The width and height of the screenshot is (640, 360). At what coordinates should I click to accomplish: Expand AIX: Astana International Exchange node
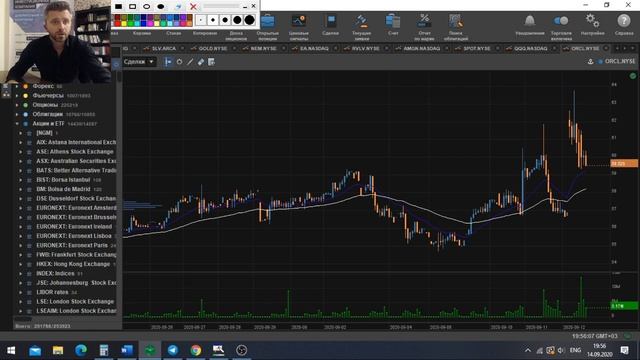[20, 142]
